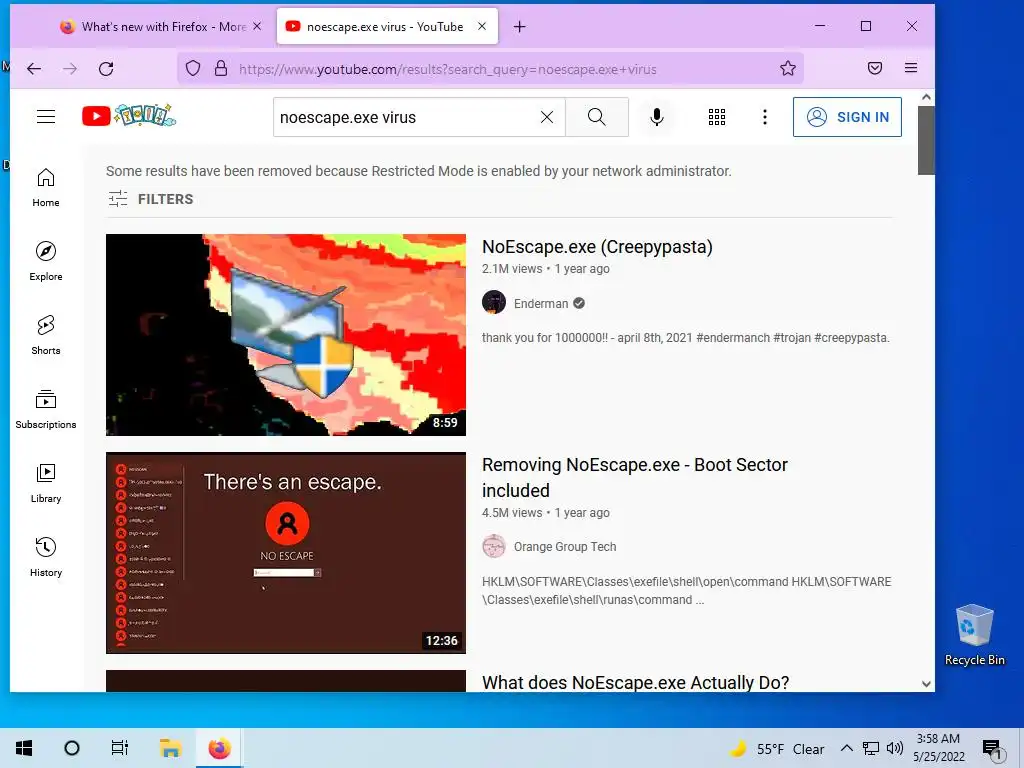The height and width of the screenshot is (768, 1024).
Task: Expand the FILTERS options
Action: pyautogui.click(x=150, y=199)
